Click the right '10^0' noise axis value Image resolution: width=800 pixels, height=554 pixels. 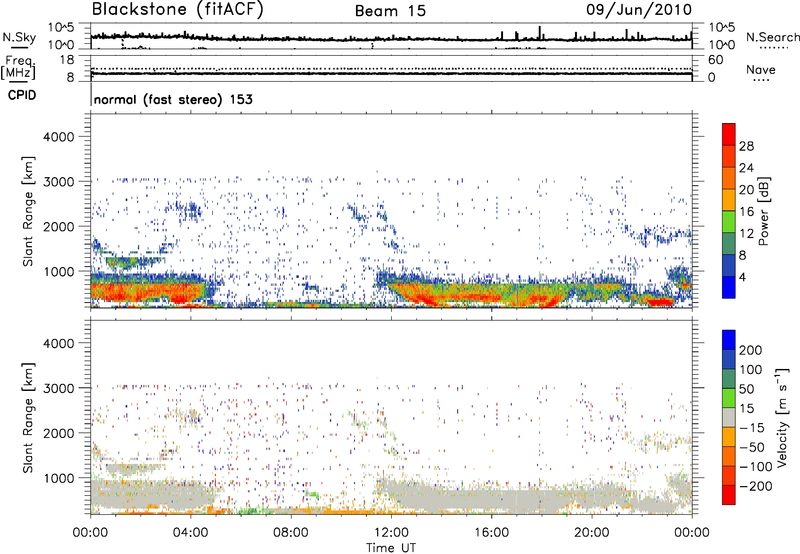point(721,44)
